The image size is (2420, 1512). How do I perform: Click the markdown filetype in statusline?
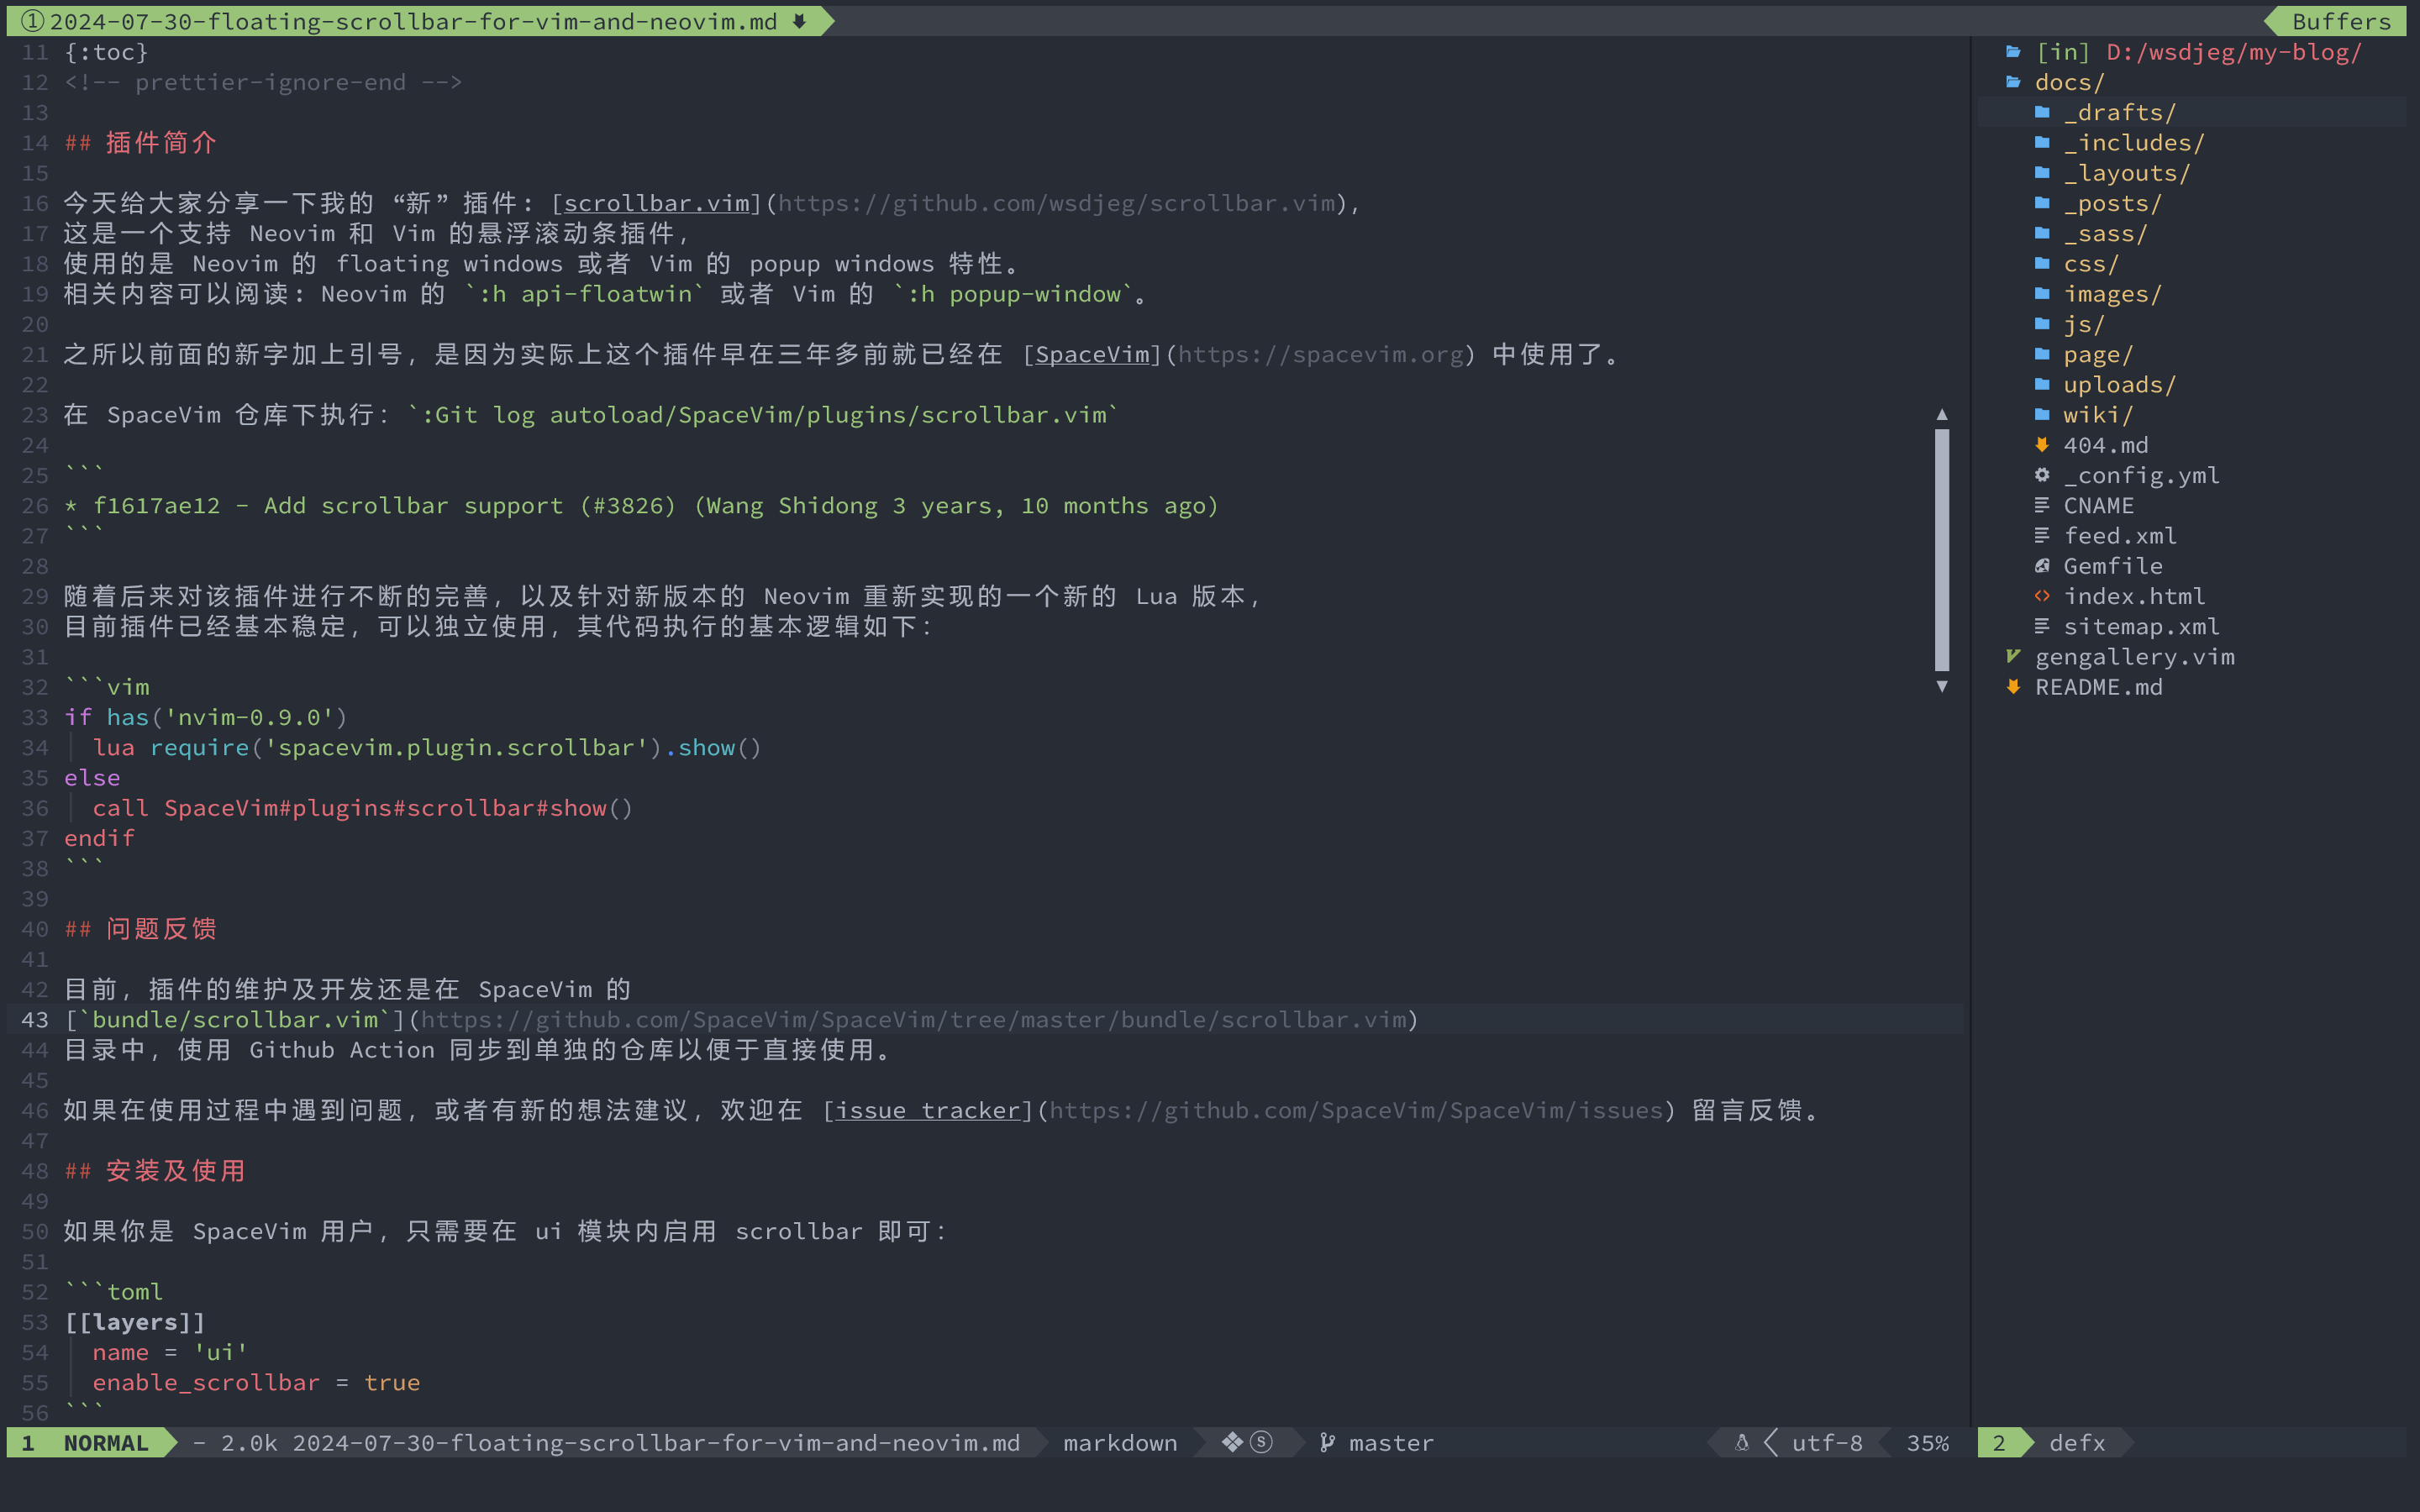click(1120, 1442)
